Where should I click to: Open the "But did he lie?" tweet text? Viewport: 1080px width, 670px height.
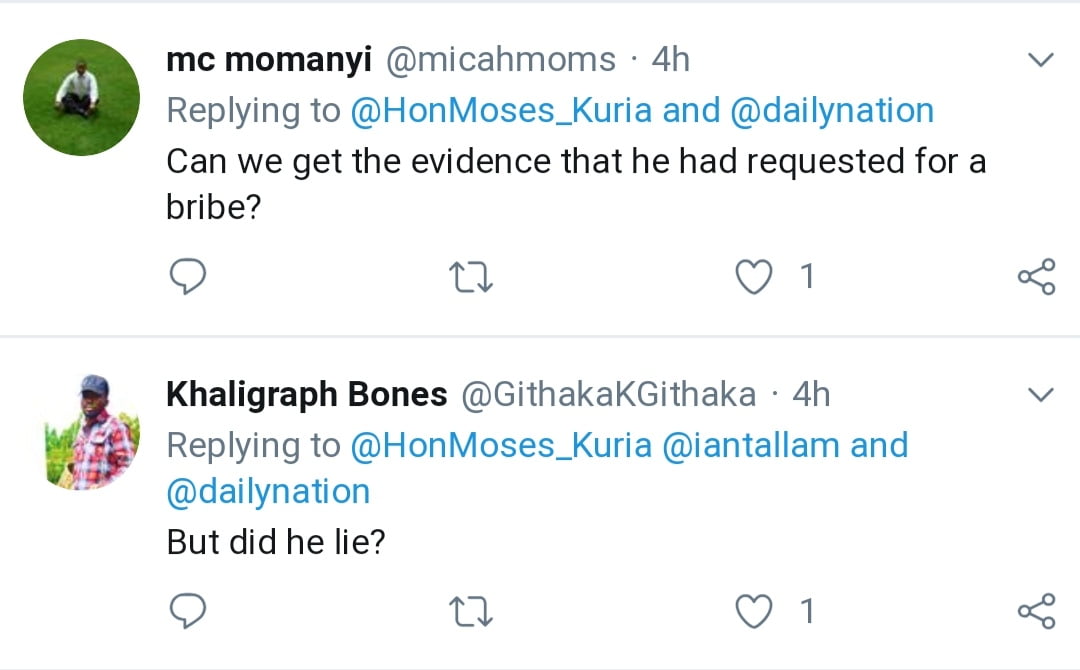pos(276,541)
